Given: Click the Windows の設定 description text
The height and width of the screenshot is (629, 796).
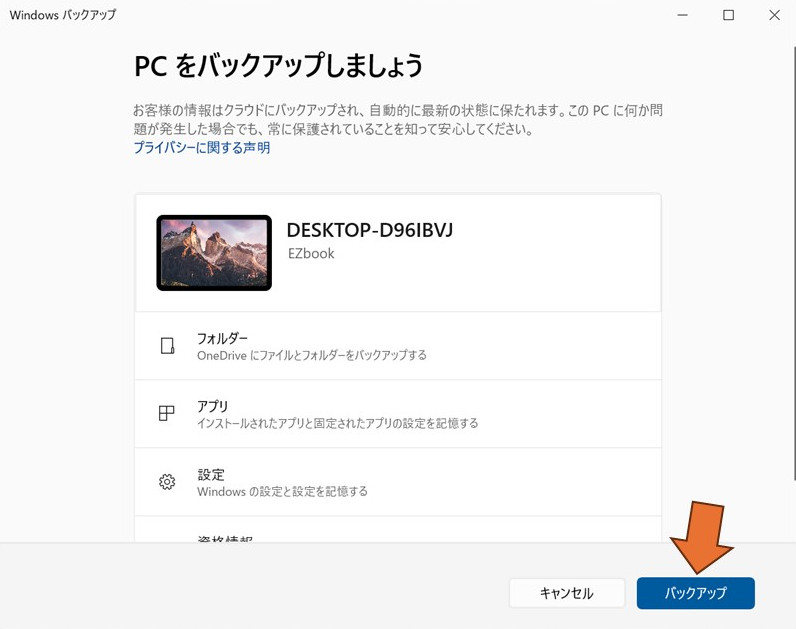Looking at the screenshot, I should [282, 491].
